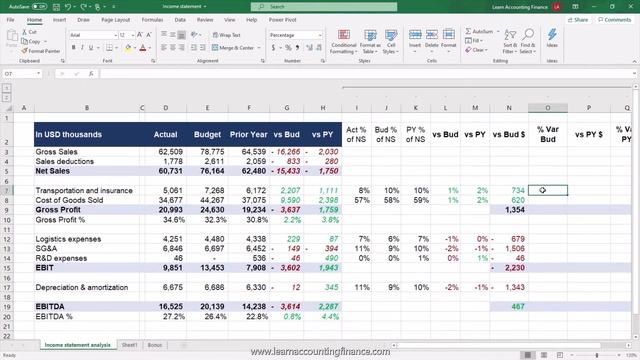Select row 9 header
The height and width of the screenshot is (360, 640).
[7, 210]
